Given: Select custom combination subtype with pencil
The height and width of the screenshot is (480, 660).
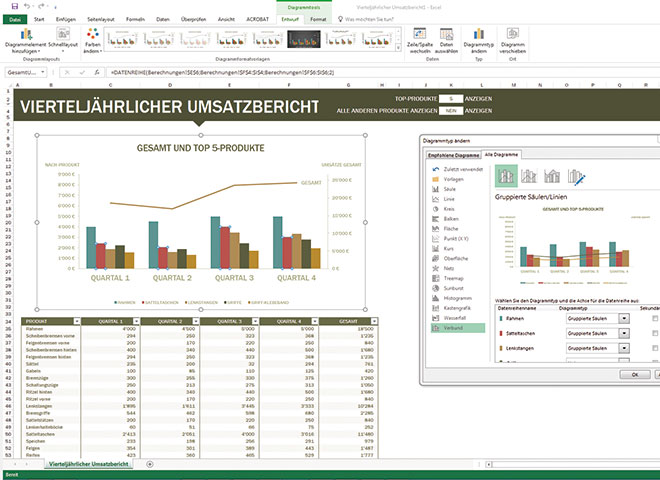Looking at the screenshot, I should pyautogui.click(x=576, y=176).
